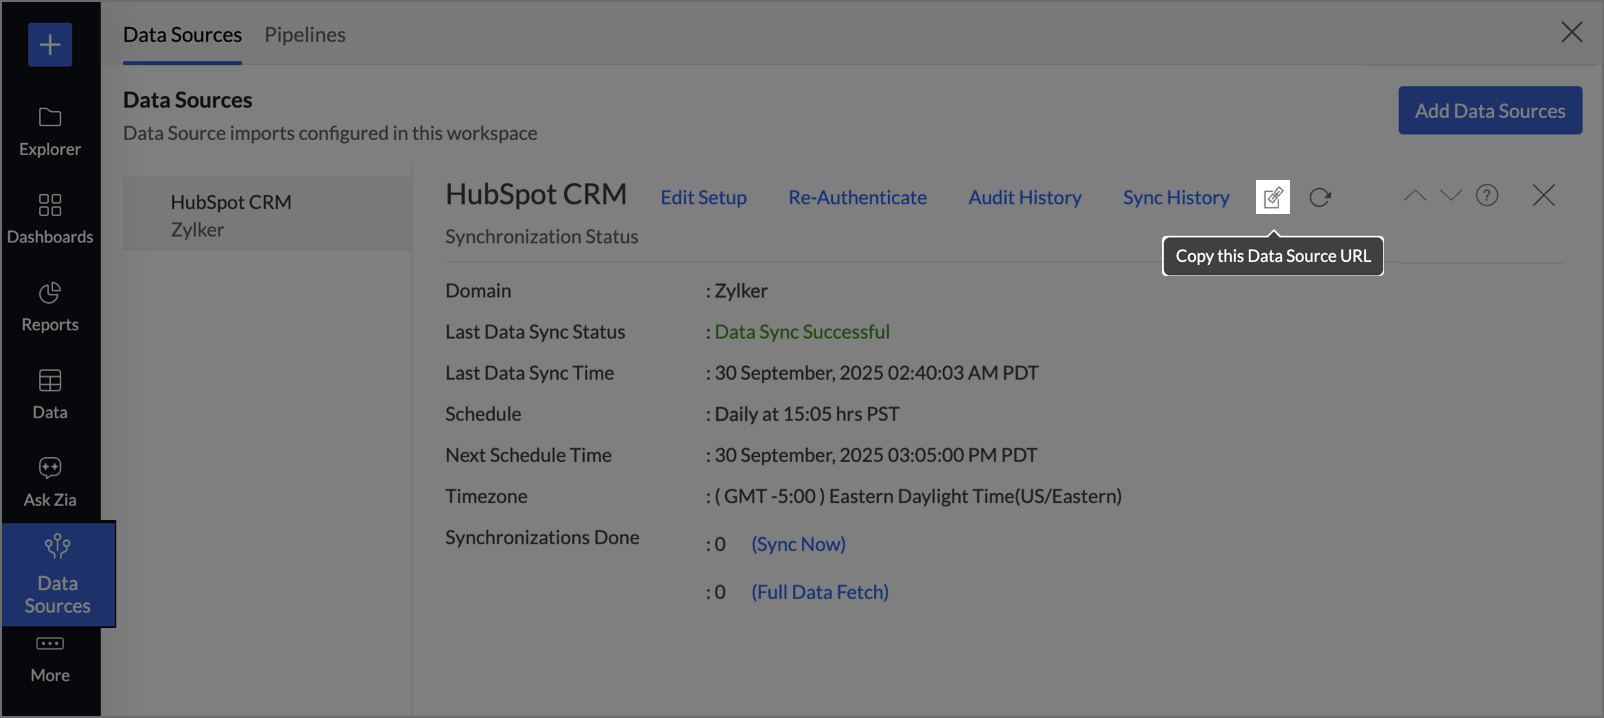Select the Data Sources tab
Screen dimensions: 1604x718
[x=182, y=35]
